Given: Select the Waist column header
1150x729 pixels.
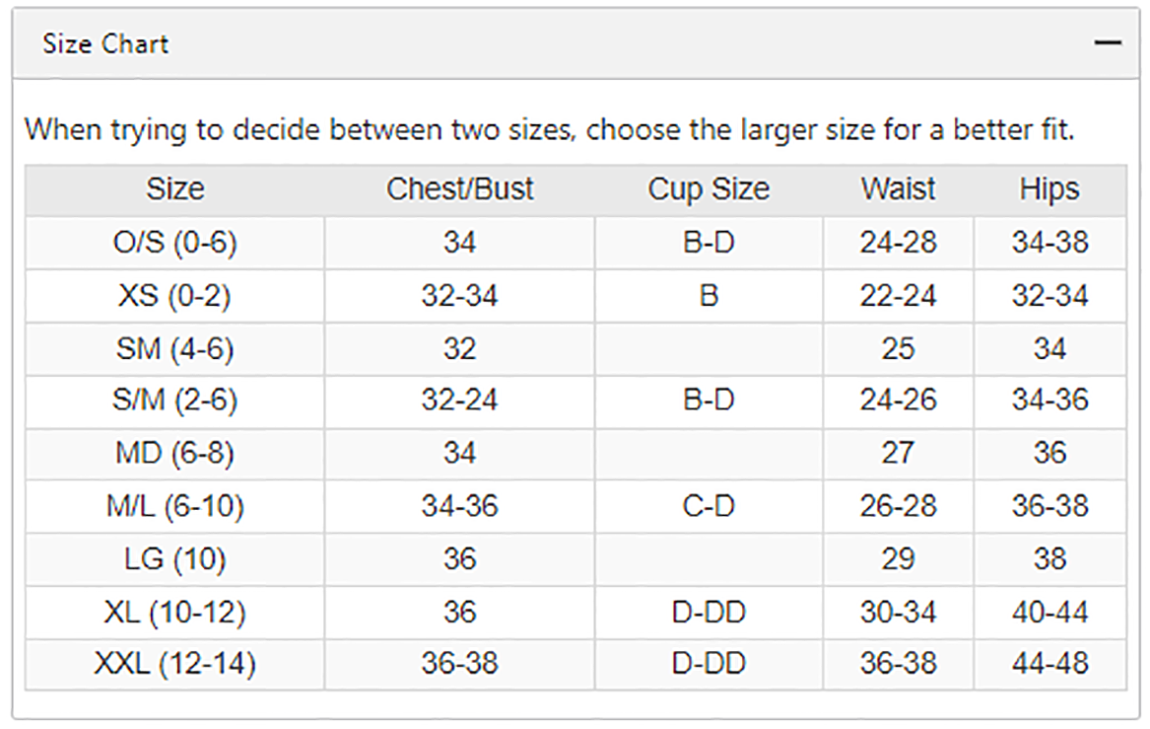Looking at the screenshot, I should (898, 189).
